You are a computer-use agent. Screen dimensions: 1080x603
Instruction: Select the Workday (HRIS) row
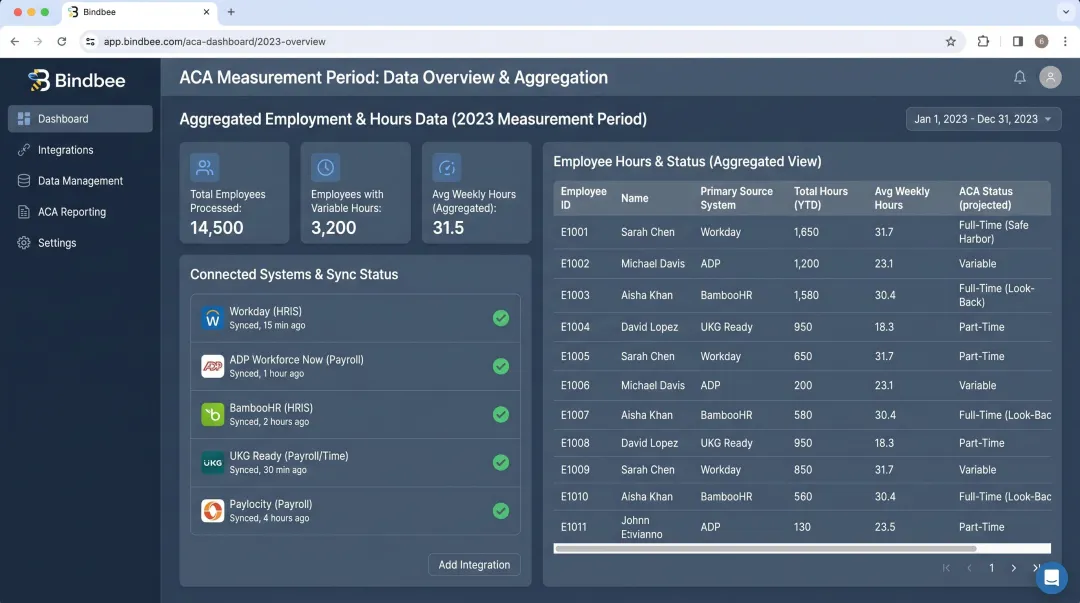pos(355,318)
